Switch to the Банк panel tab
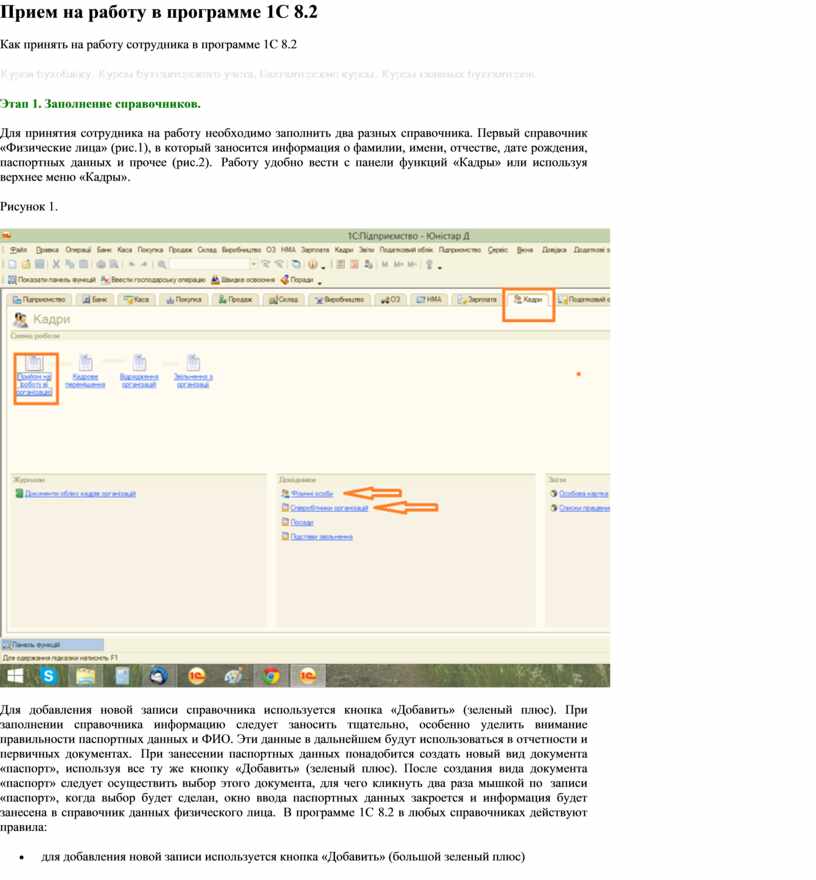Screen dimensions: 816x880 [95, 300]
